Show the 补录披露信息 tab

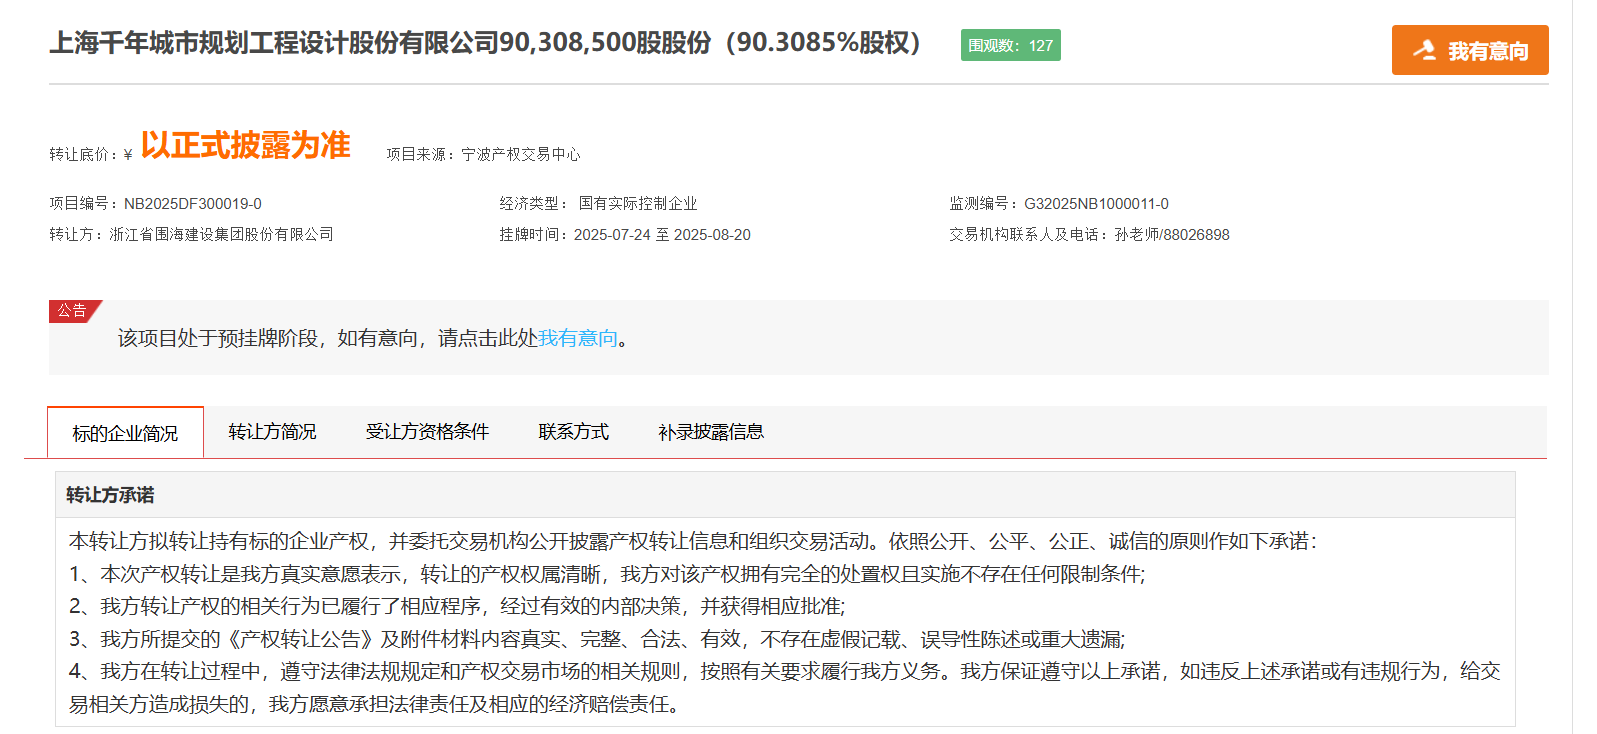tap(711, 432)
